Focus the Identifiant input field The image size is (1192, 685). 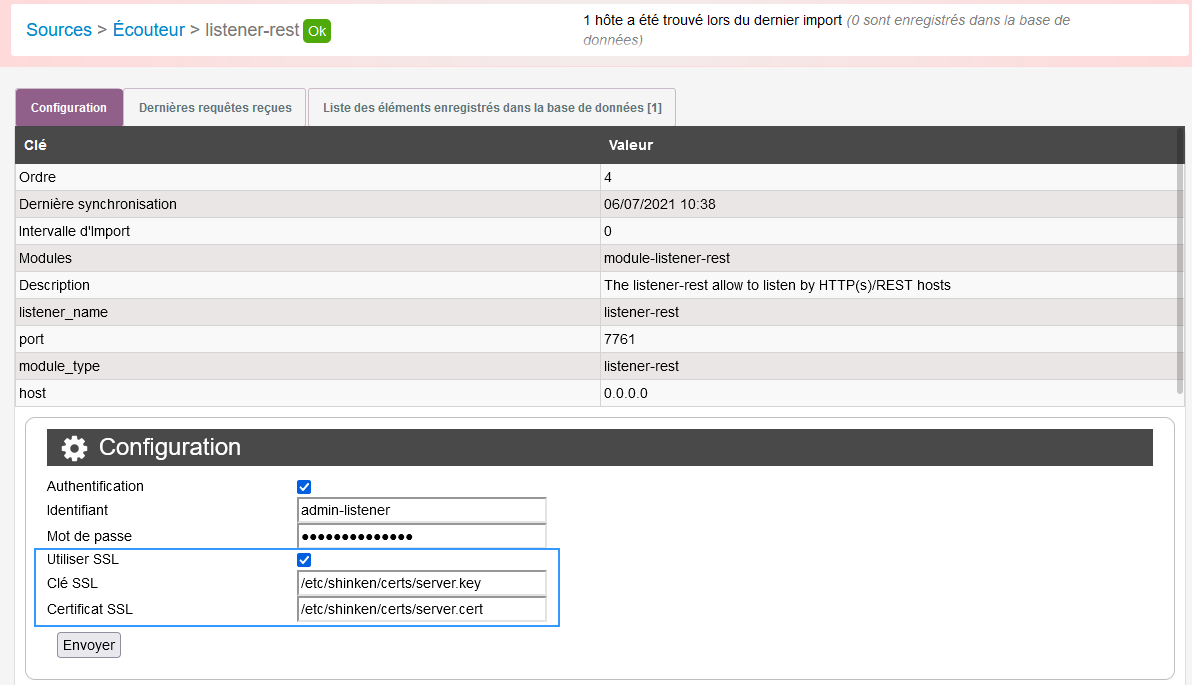[x=422, y=510]
